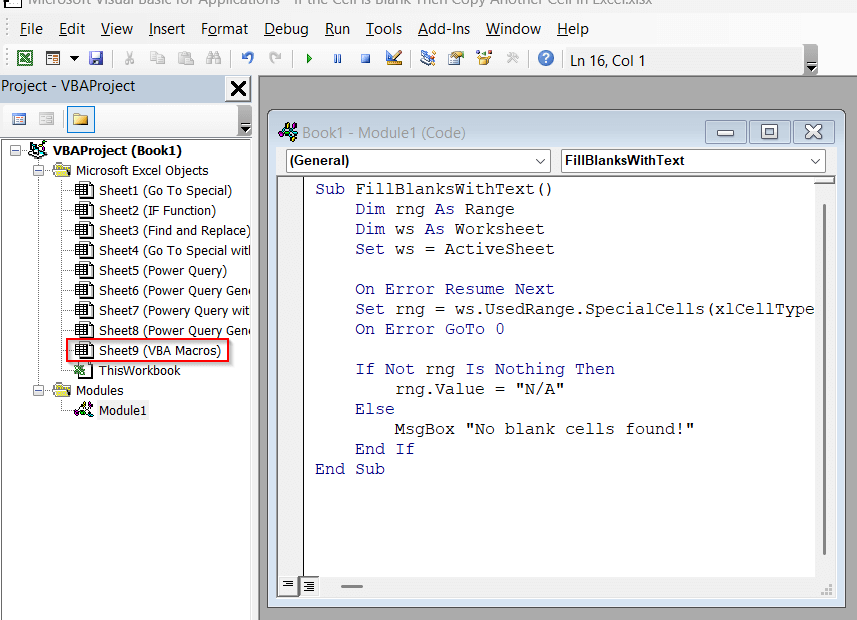Open the Debug menu
This screenshot has height=620, width=857.
pyautogui.click(x=286, y=29)
